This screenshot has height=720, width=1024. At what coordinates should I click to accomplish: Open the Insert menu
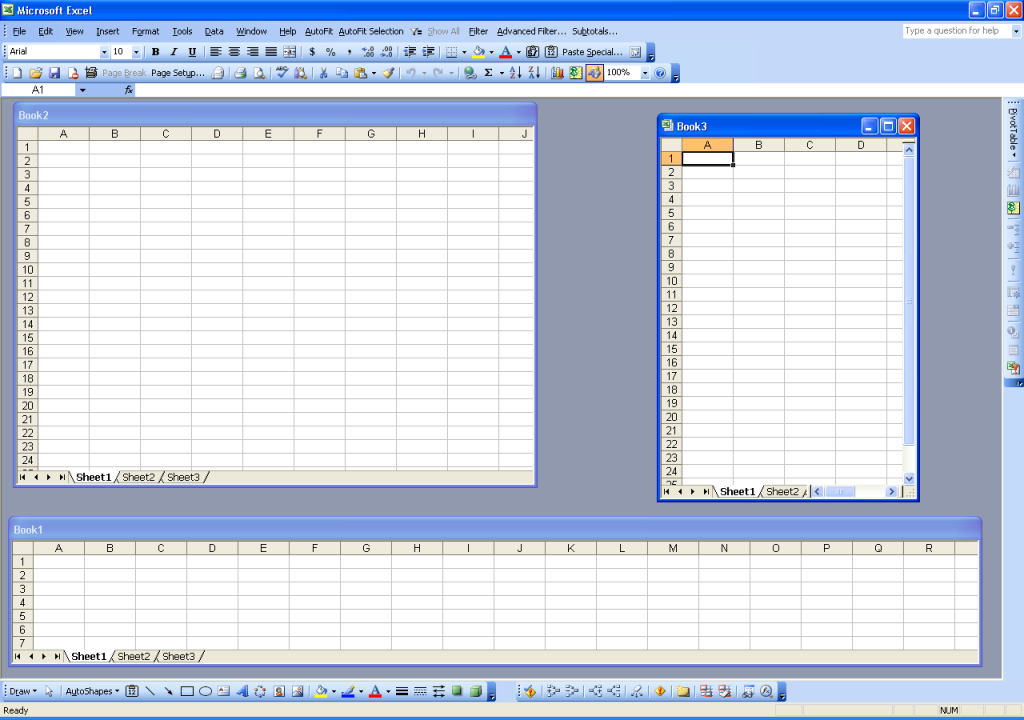point(108,31)
